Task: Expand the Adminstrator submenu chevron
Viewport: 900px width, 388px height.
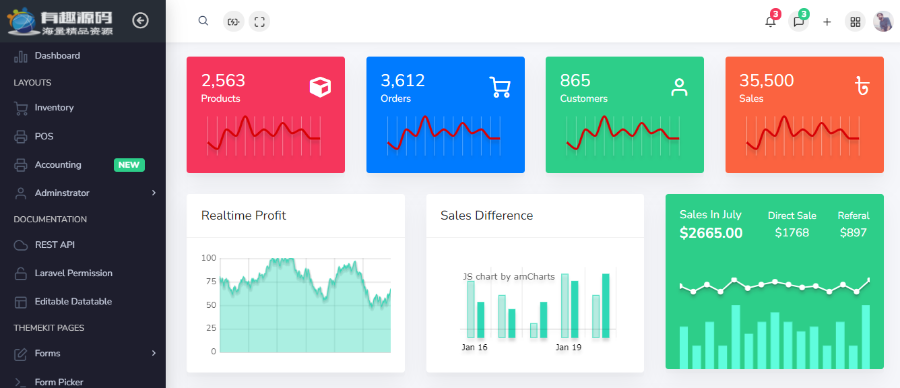Action: coord(154,193)
